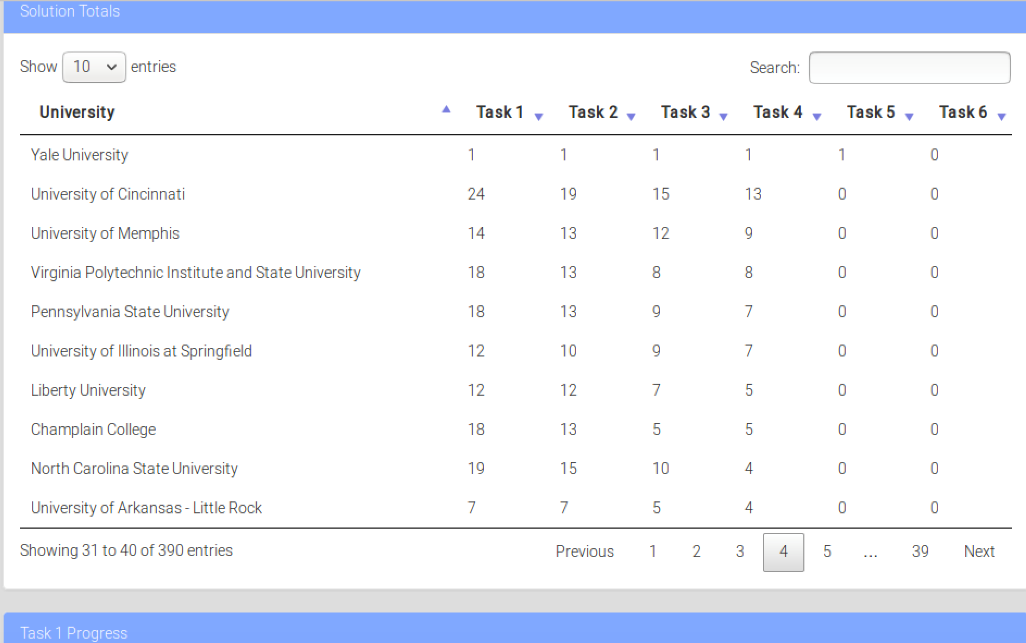1026x643 pixels.
Task: Jump to last page 39
Action: (x=920, y=552)
